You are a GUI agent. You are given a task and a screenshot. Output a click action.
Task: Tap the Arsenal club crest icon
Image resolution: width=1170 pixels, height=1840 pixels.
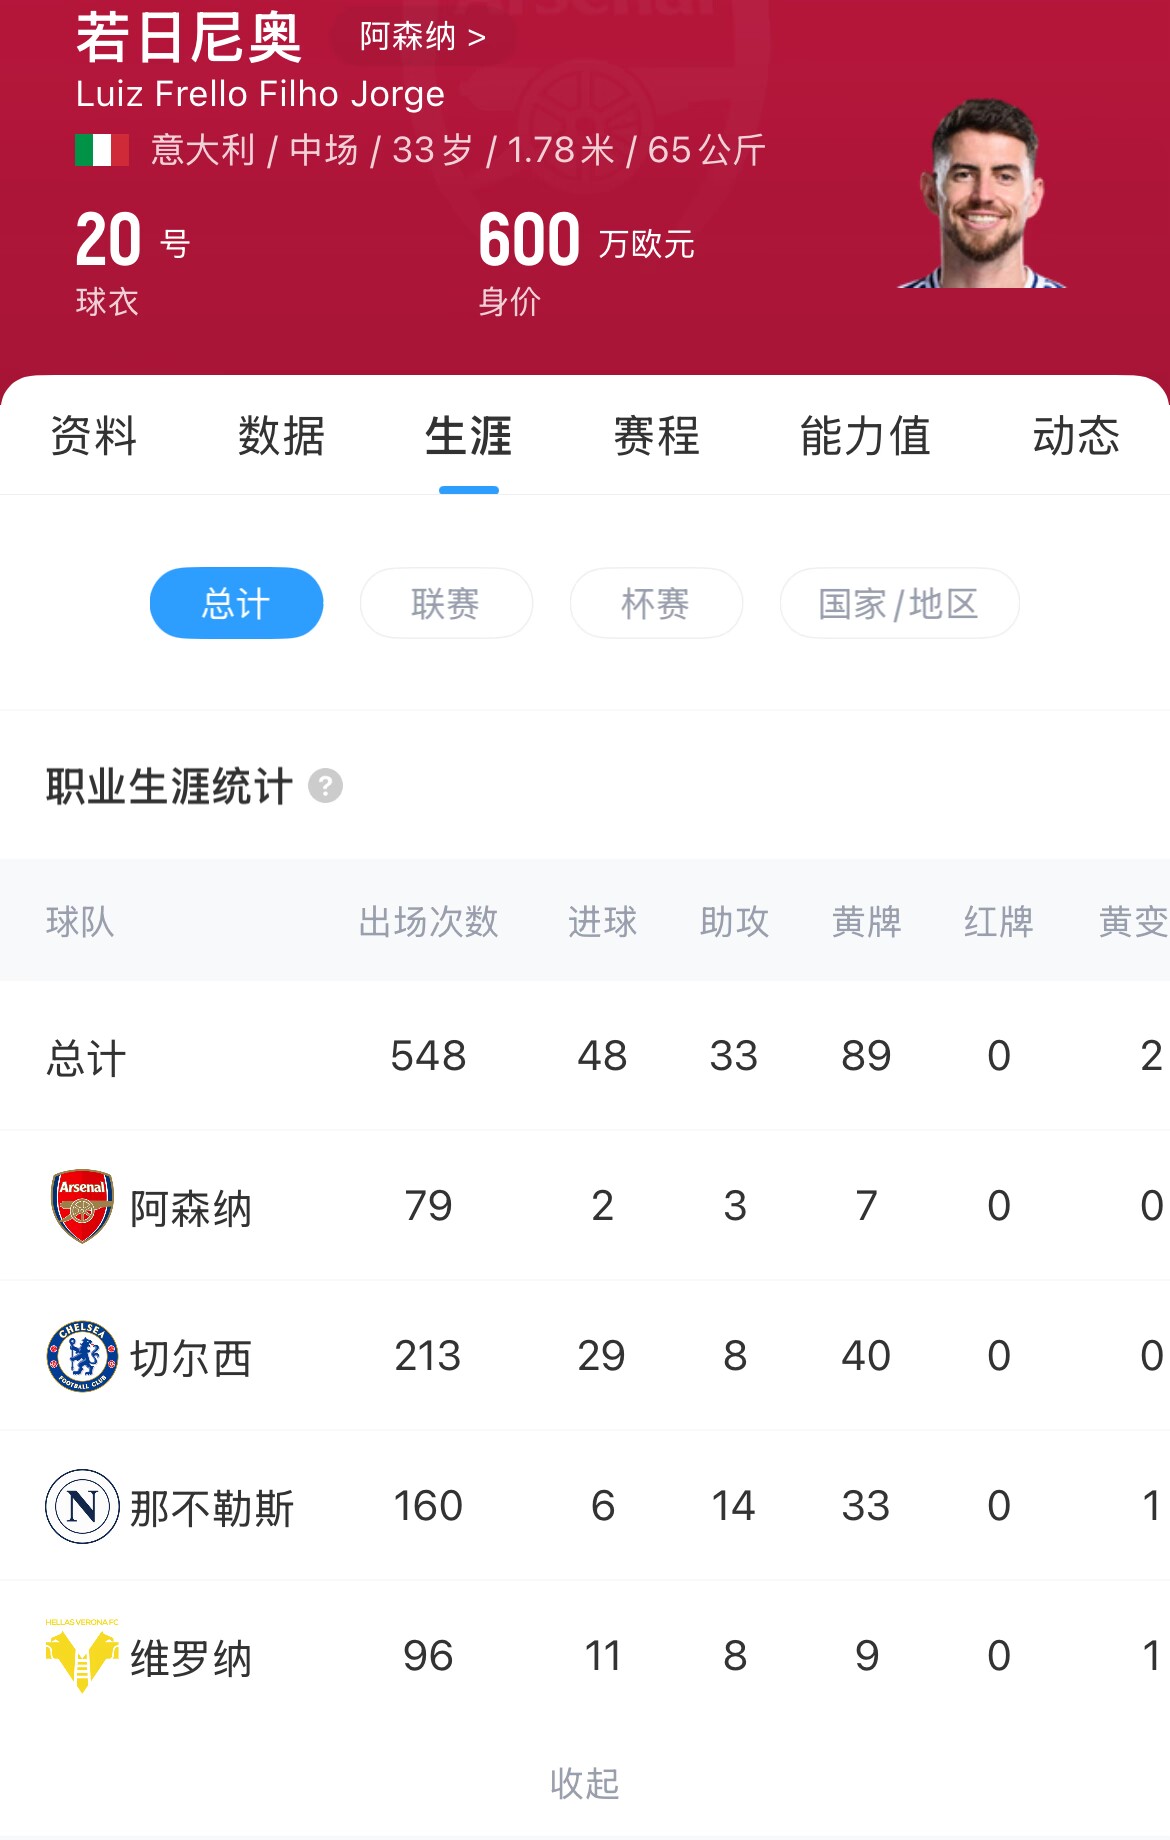(x=82, y=1206)
